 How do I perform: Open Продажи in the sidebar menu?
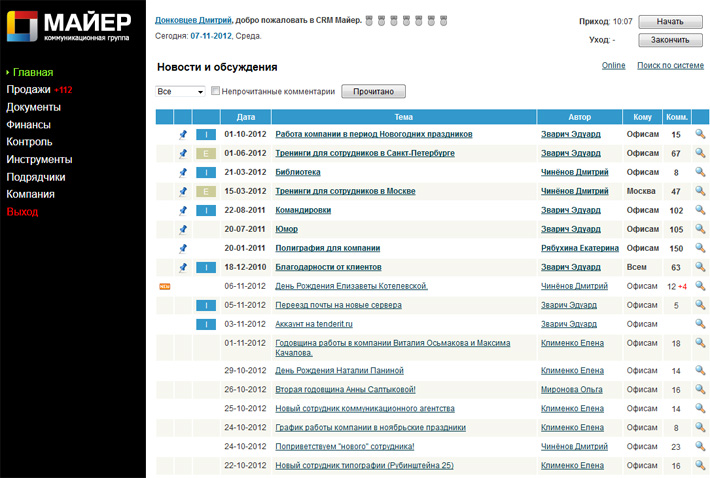[x=28, y=90]
